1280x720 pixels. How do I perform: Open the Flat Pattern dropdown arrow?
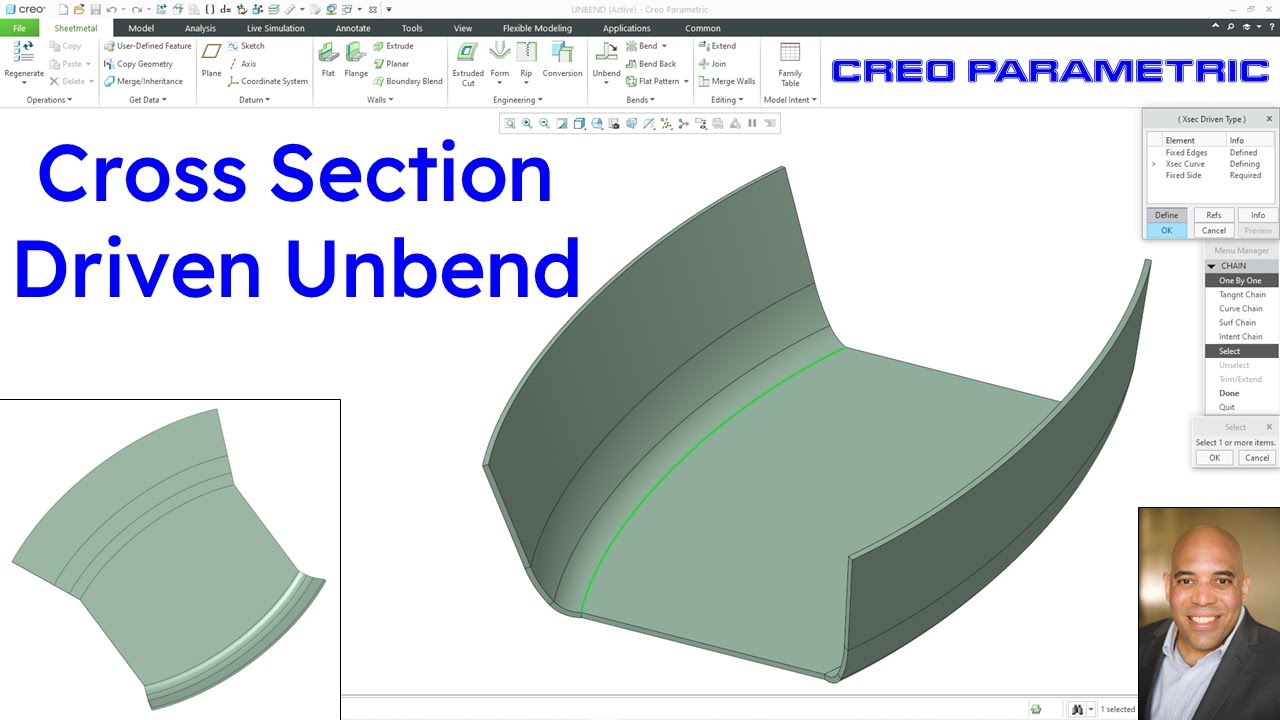click(x=686, y=82)
